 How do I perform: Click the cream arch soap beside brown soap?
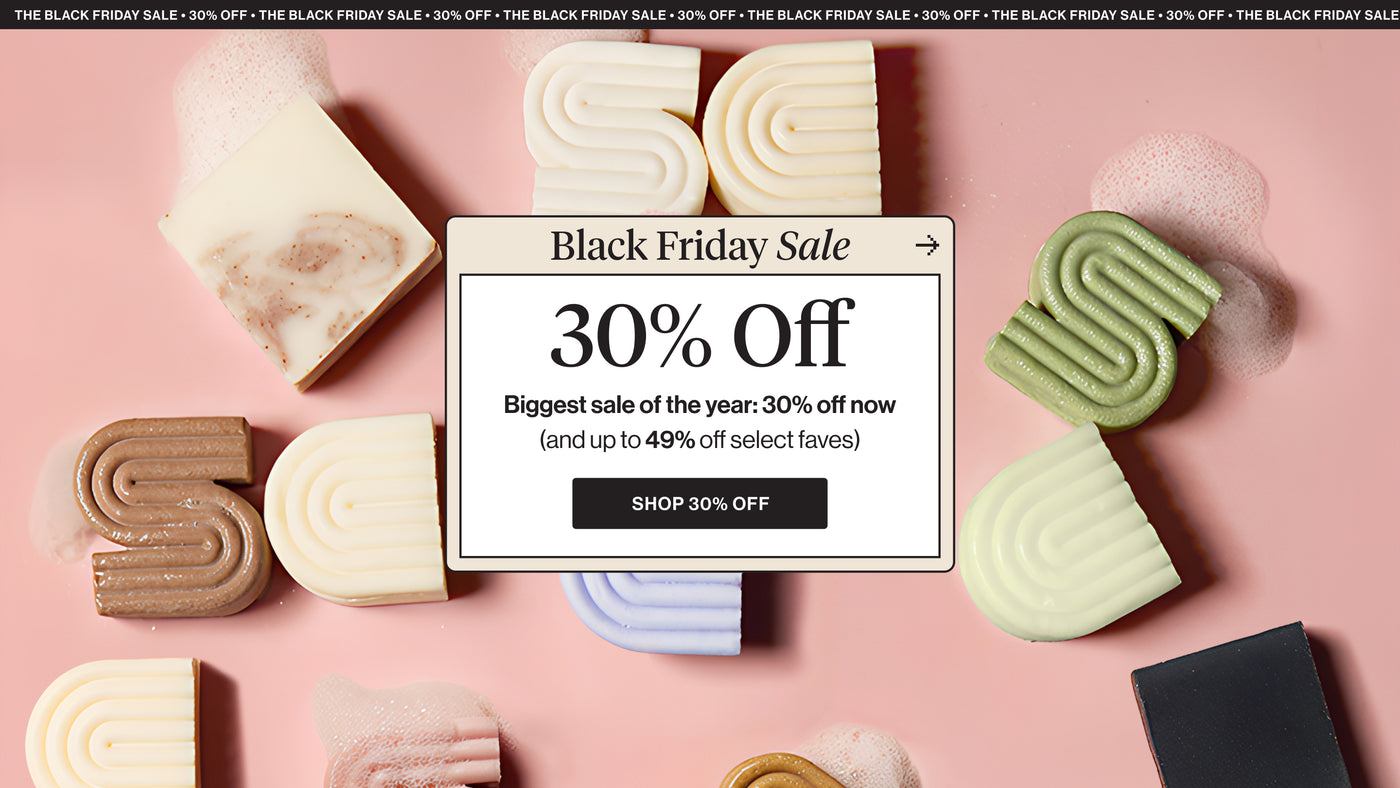(x=355, y=510)
